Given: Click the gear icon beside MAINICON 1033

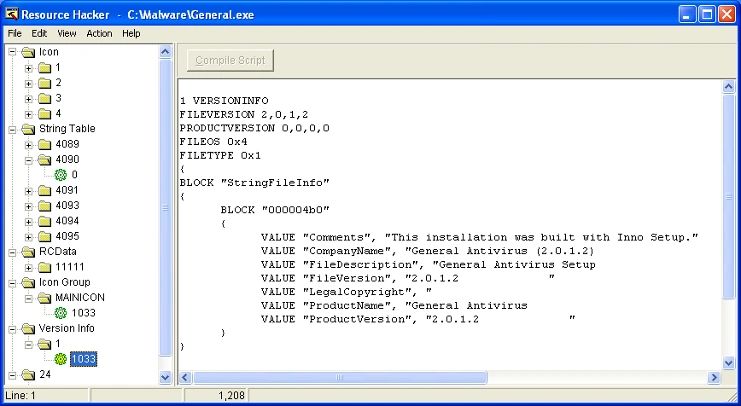Looking at the screenshot, I should coord(60,313).
